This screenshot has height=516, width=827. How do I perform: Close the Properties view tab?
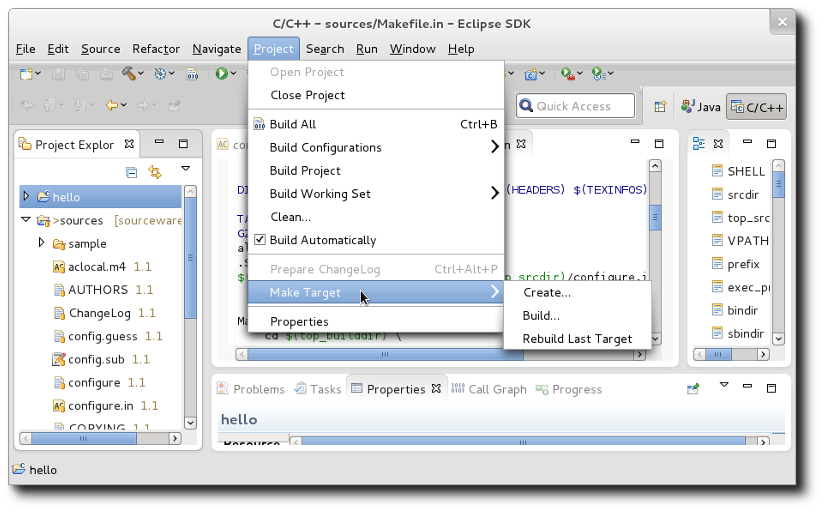pos(436,389)
